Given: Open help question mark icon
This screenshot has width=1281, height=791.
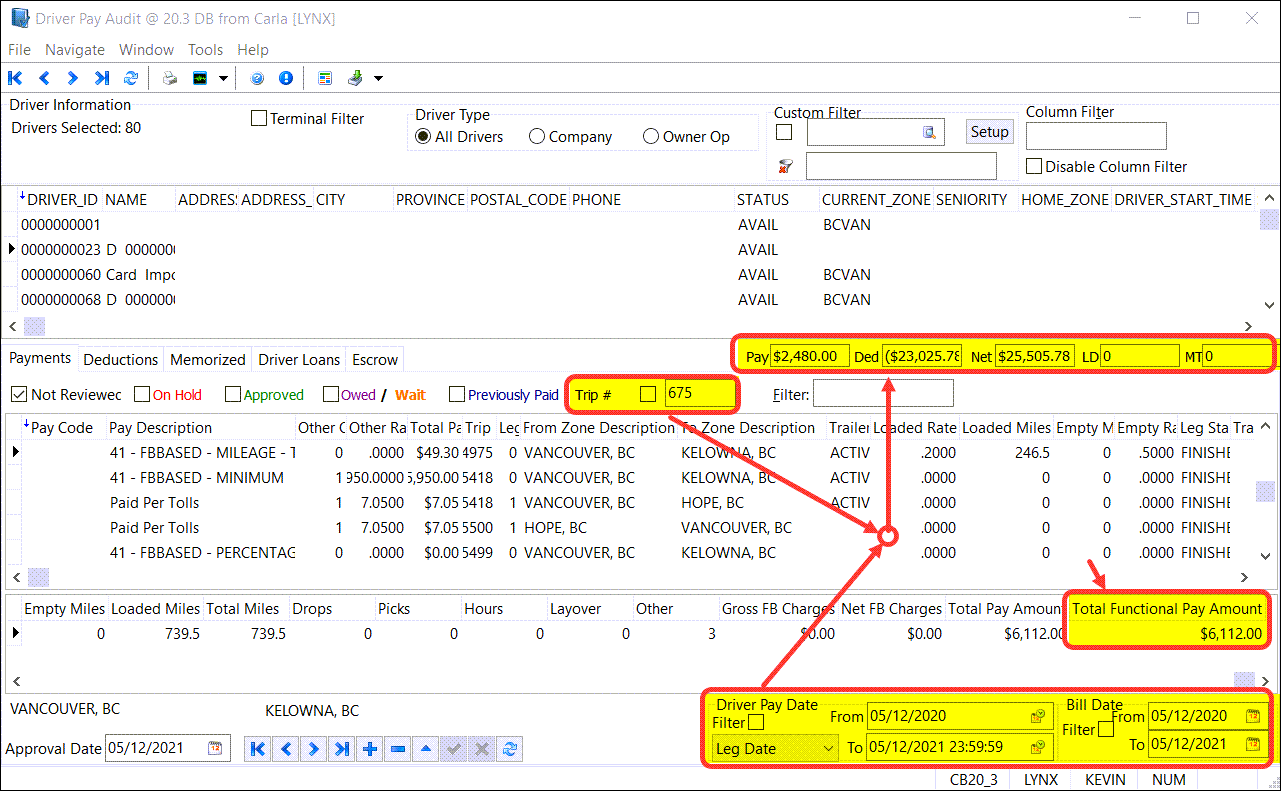Looking at the screenshot, I should (x=257, y=78).
